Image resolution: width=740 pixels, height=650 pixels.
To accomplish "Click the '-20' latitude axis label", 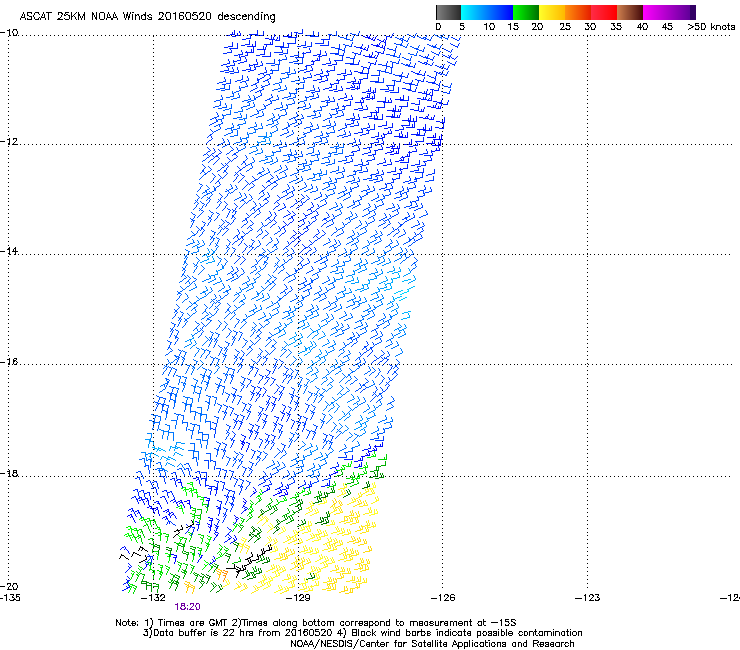I will click(9, 586).
